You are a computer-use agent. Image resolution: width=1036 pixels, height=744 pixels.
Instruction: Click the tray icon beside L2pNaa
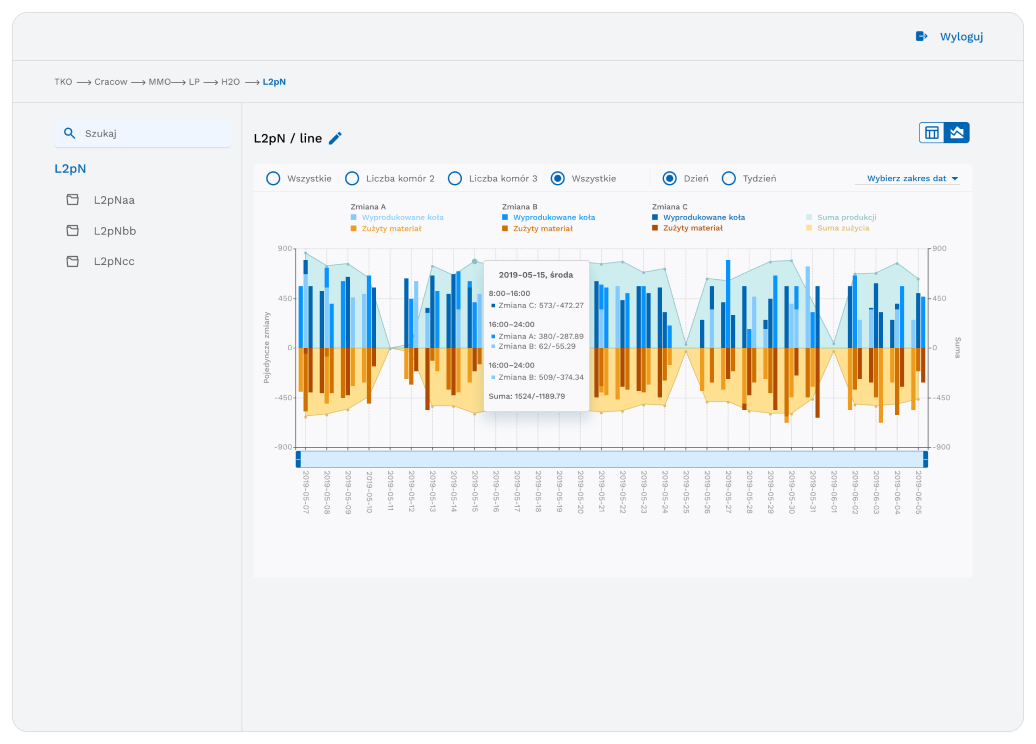point(71,199)
